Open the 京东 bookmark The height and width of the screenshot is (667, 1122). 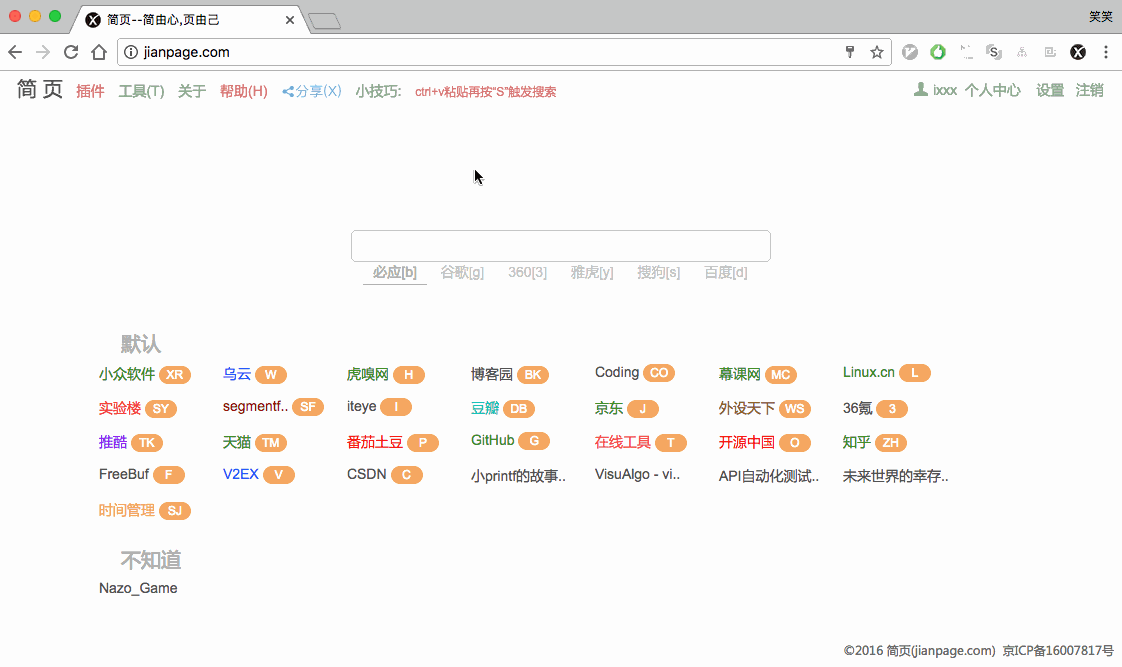coord(609,408)
